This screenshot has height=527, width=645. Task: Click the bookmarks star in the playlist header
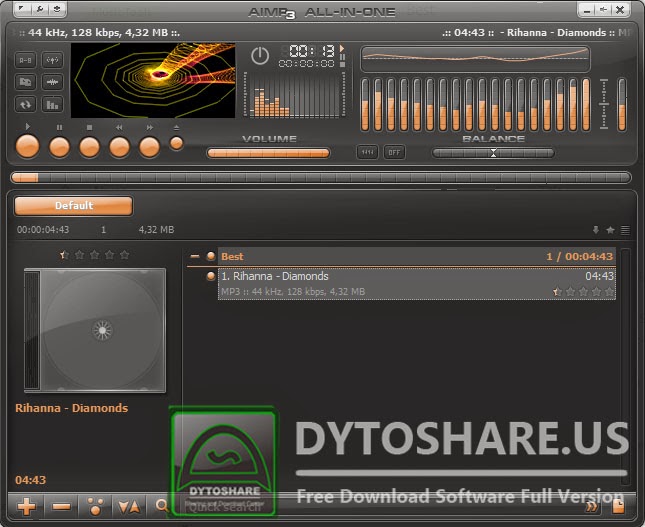pyautogui.click(x=610, y=230)
